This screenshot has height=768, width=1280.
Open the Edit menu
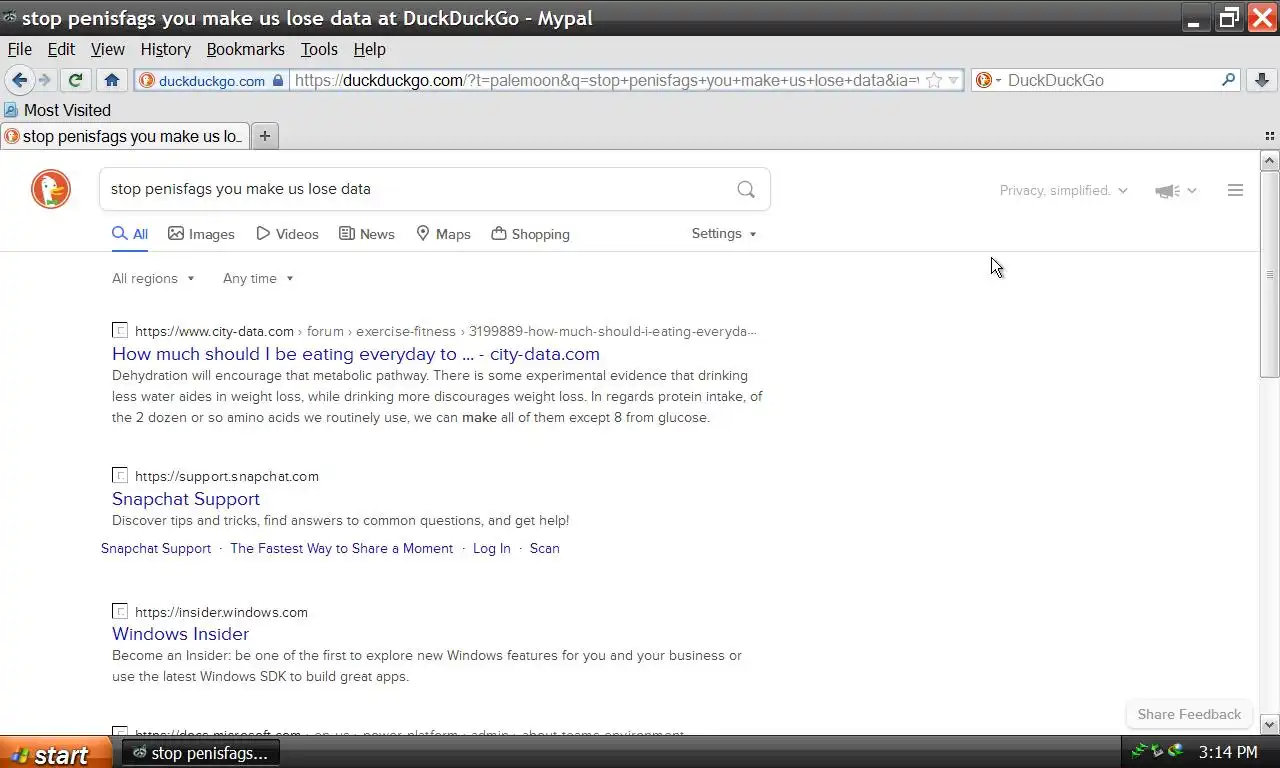click(x=61, y=49)
